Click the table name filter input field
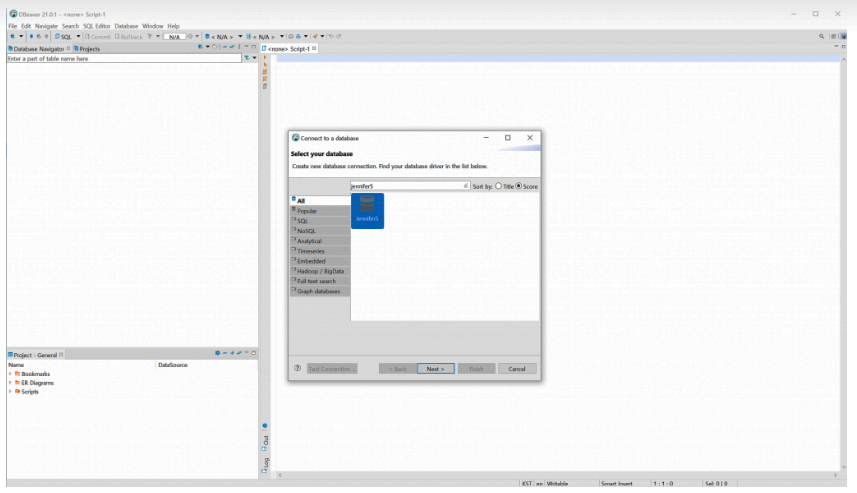The height and width of the screenshot is (493, 857). 124,58
